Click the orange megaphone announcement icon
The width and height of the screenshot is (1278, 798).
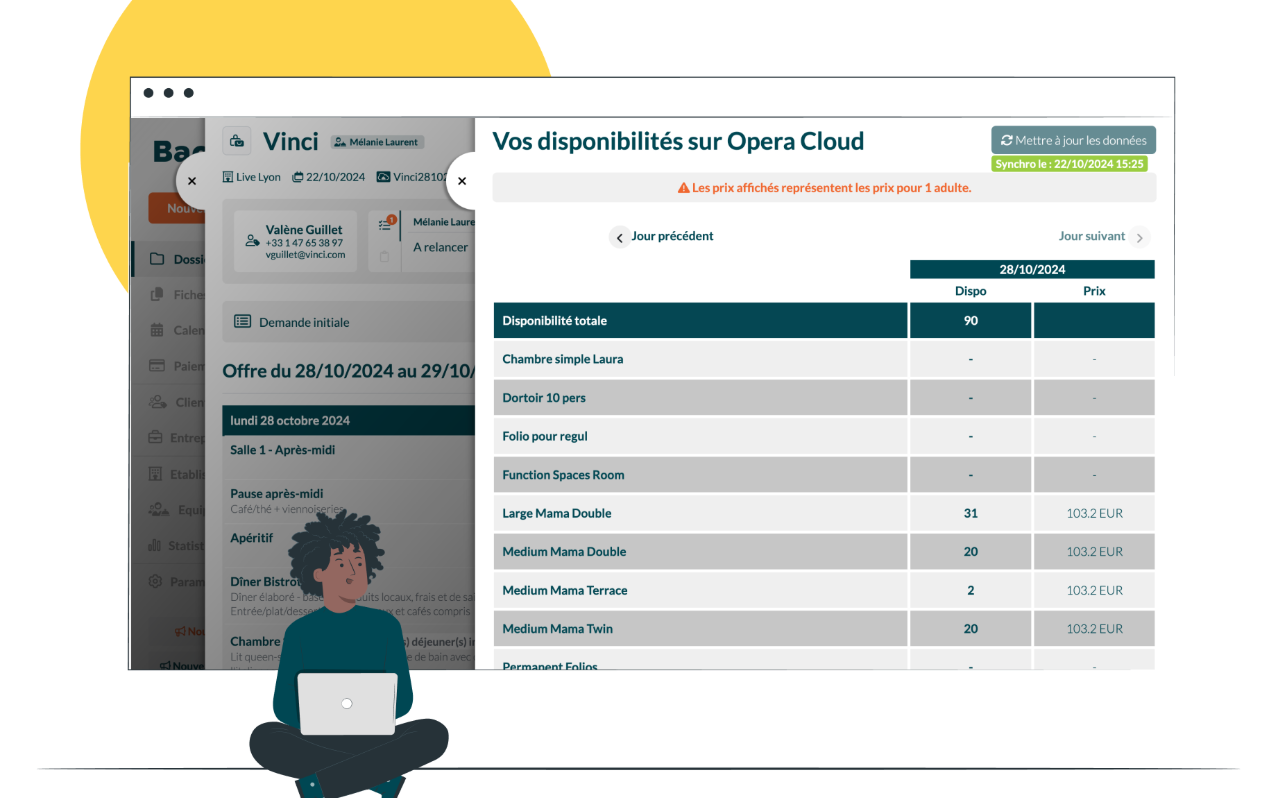(x=180, y=632)
